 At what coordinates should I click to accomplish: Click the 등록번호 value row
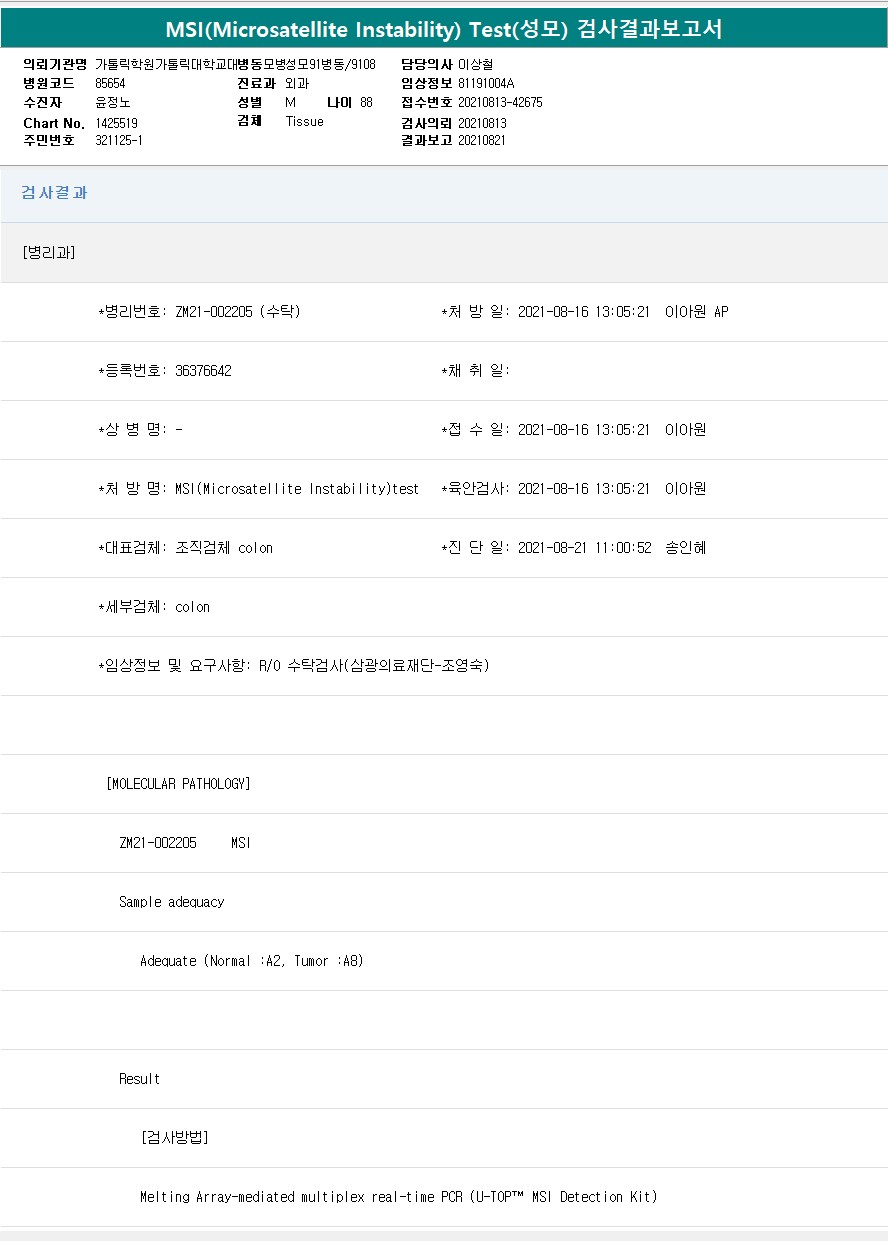click(x=165, y=371)
